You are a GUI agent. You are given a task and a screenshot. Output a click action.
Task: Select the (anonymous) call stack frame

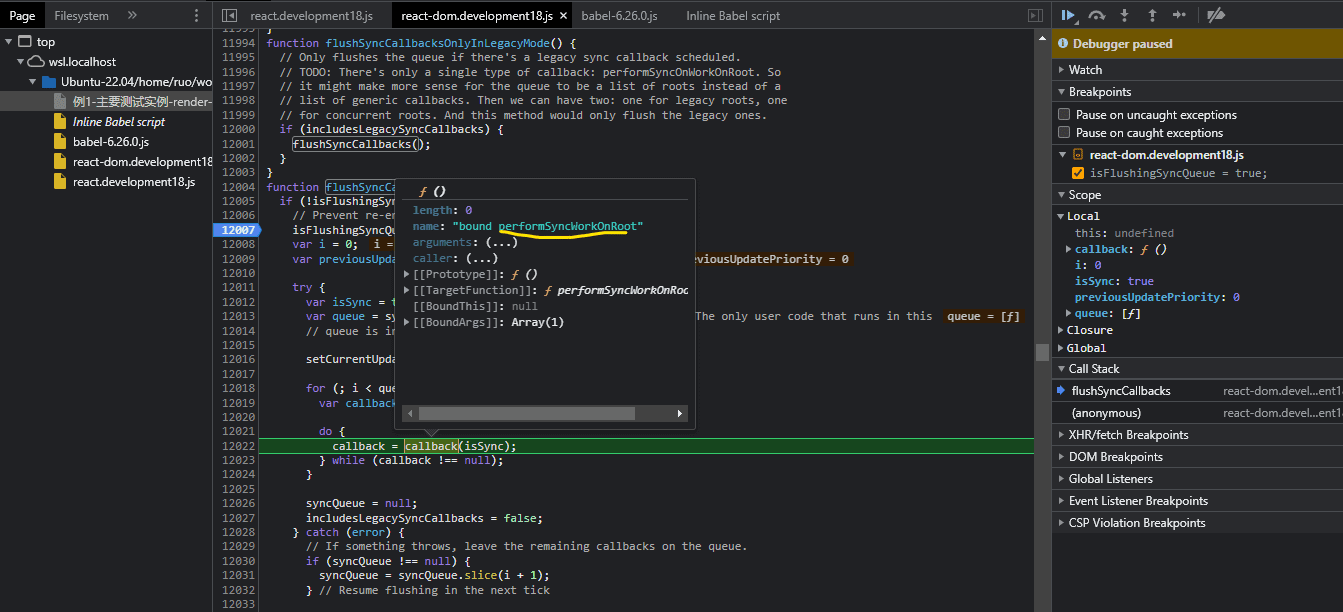[1106, 413]
